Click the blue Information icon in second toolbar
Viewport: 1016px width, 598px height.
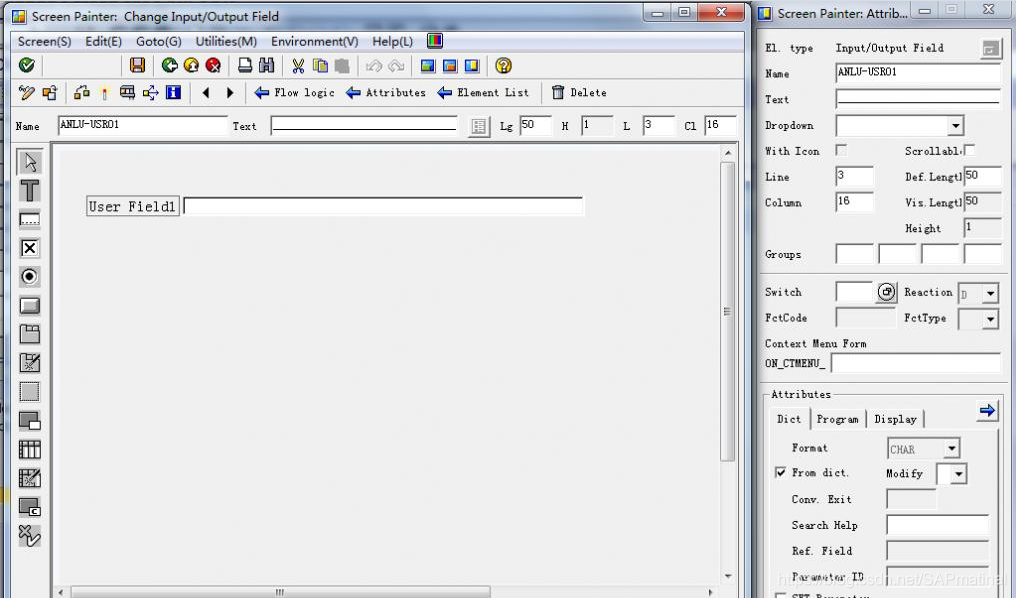point(174,93)
